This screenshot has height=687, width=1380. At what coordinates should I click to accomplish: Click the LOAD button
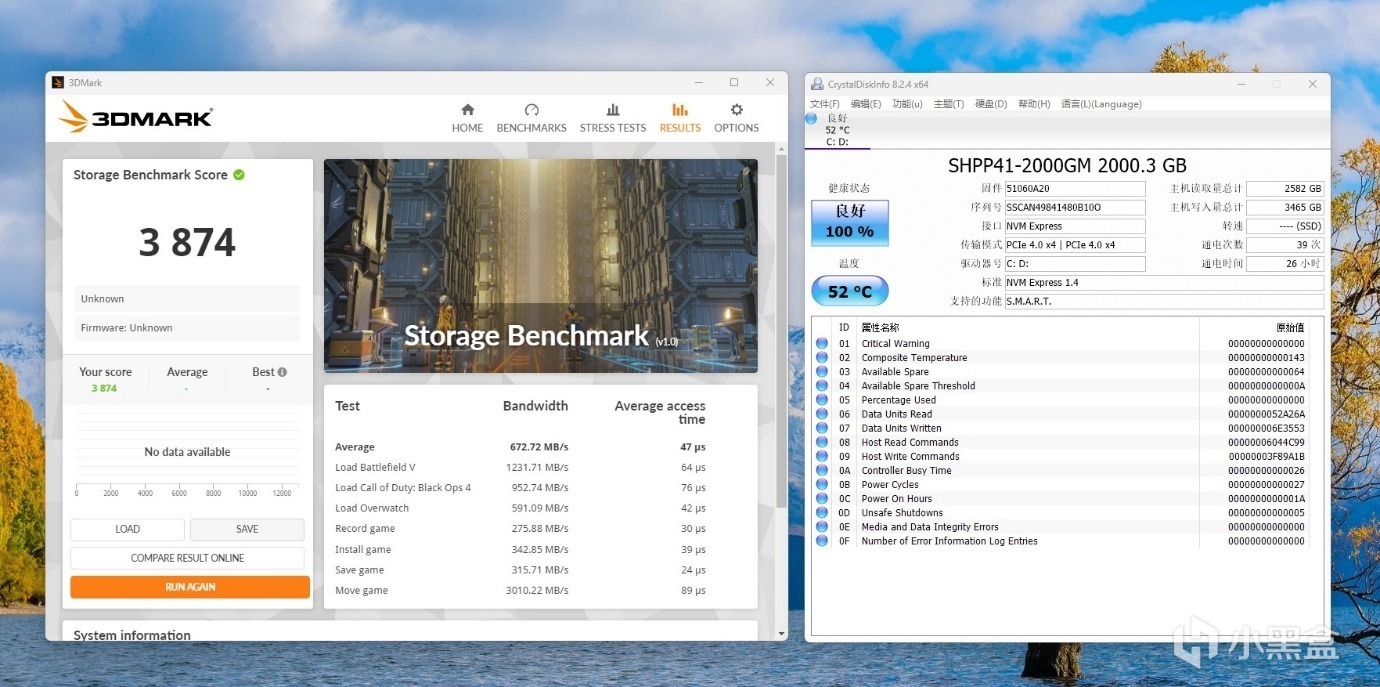click(127, 529)
